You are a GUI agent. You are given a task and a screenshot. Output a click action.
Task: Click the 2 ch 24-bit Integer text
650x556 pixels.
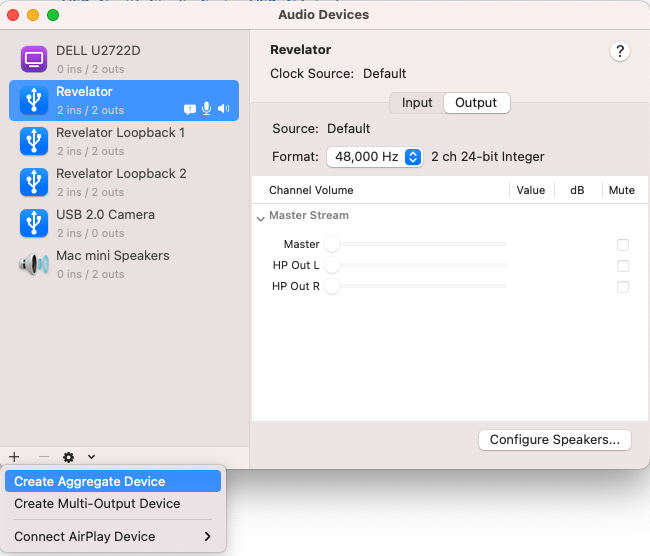click(x=488, y=157)
